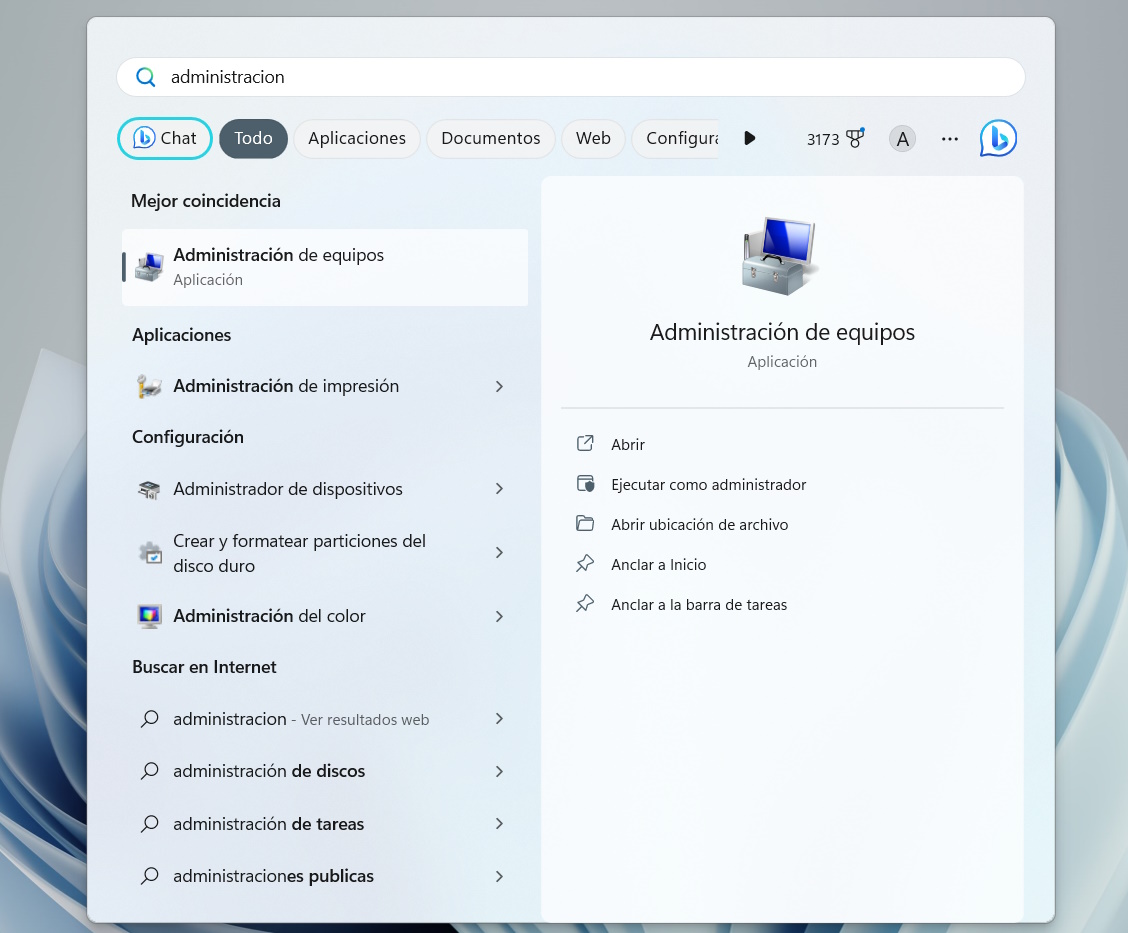Viewport: 1128px width, 933px height.
Task: Expand Administración de impresión chevron
Action: [x=499, y=386]
